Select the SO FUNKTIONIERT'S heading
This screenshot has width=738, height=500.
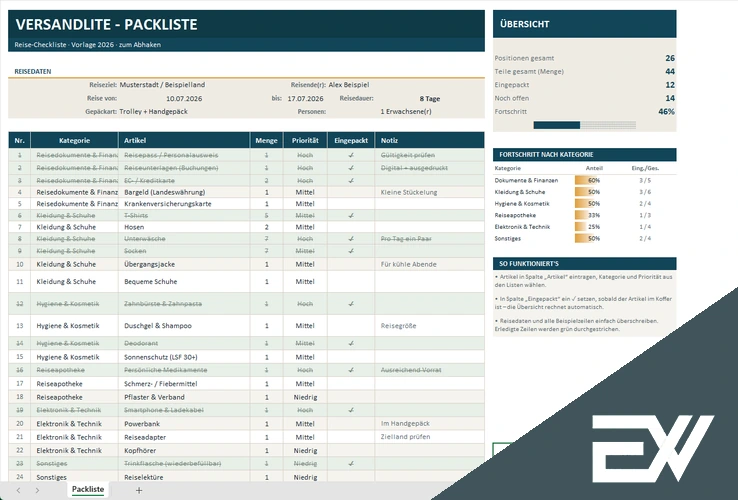[529, 264]
